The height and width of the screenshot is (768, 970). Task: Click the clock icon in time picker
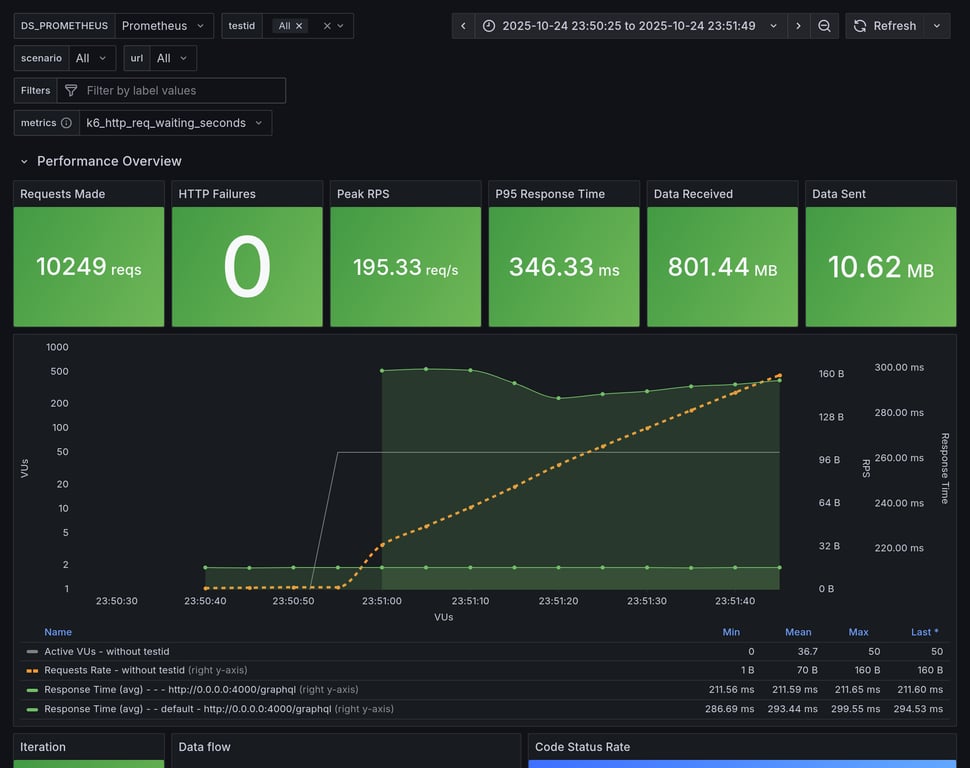(x=489, y=26)
